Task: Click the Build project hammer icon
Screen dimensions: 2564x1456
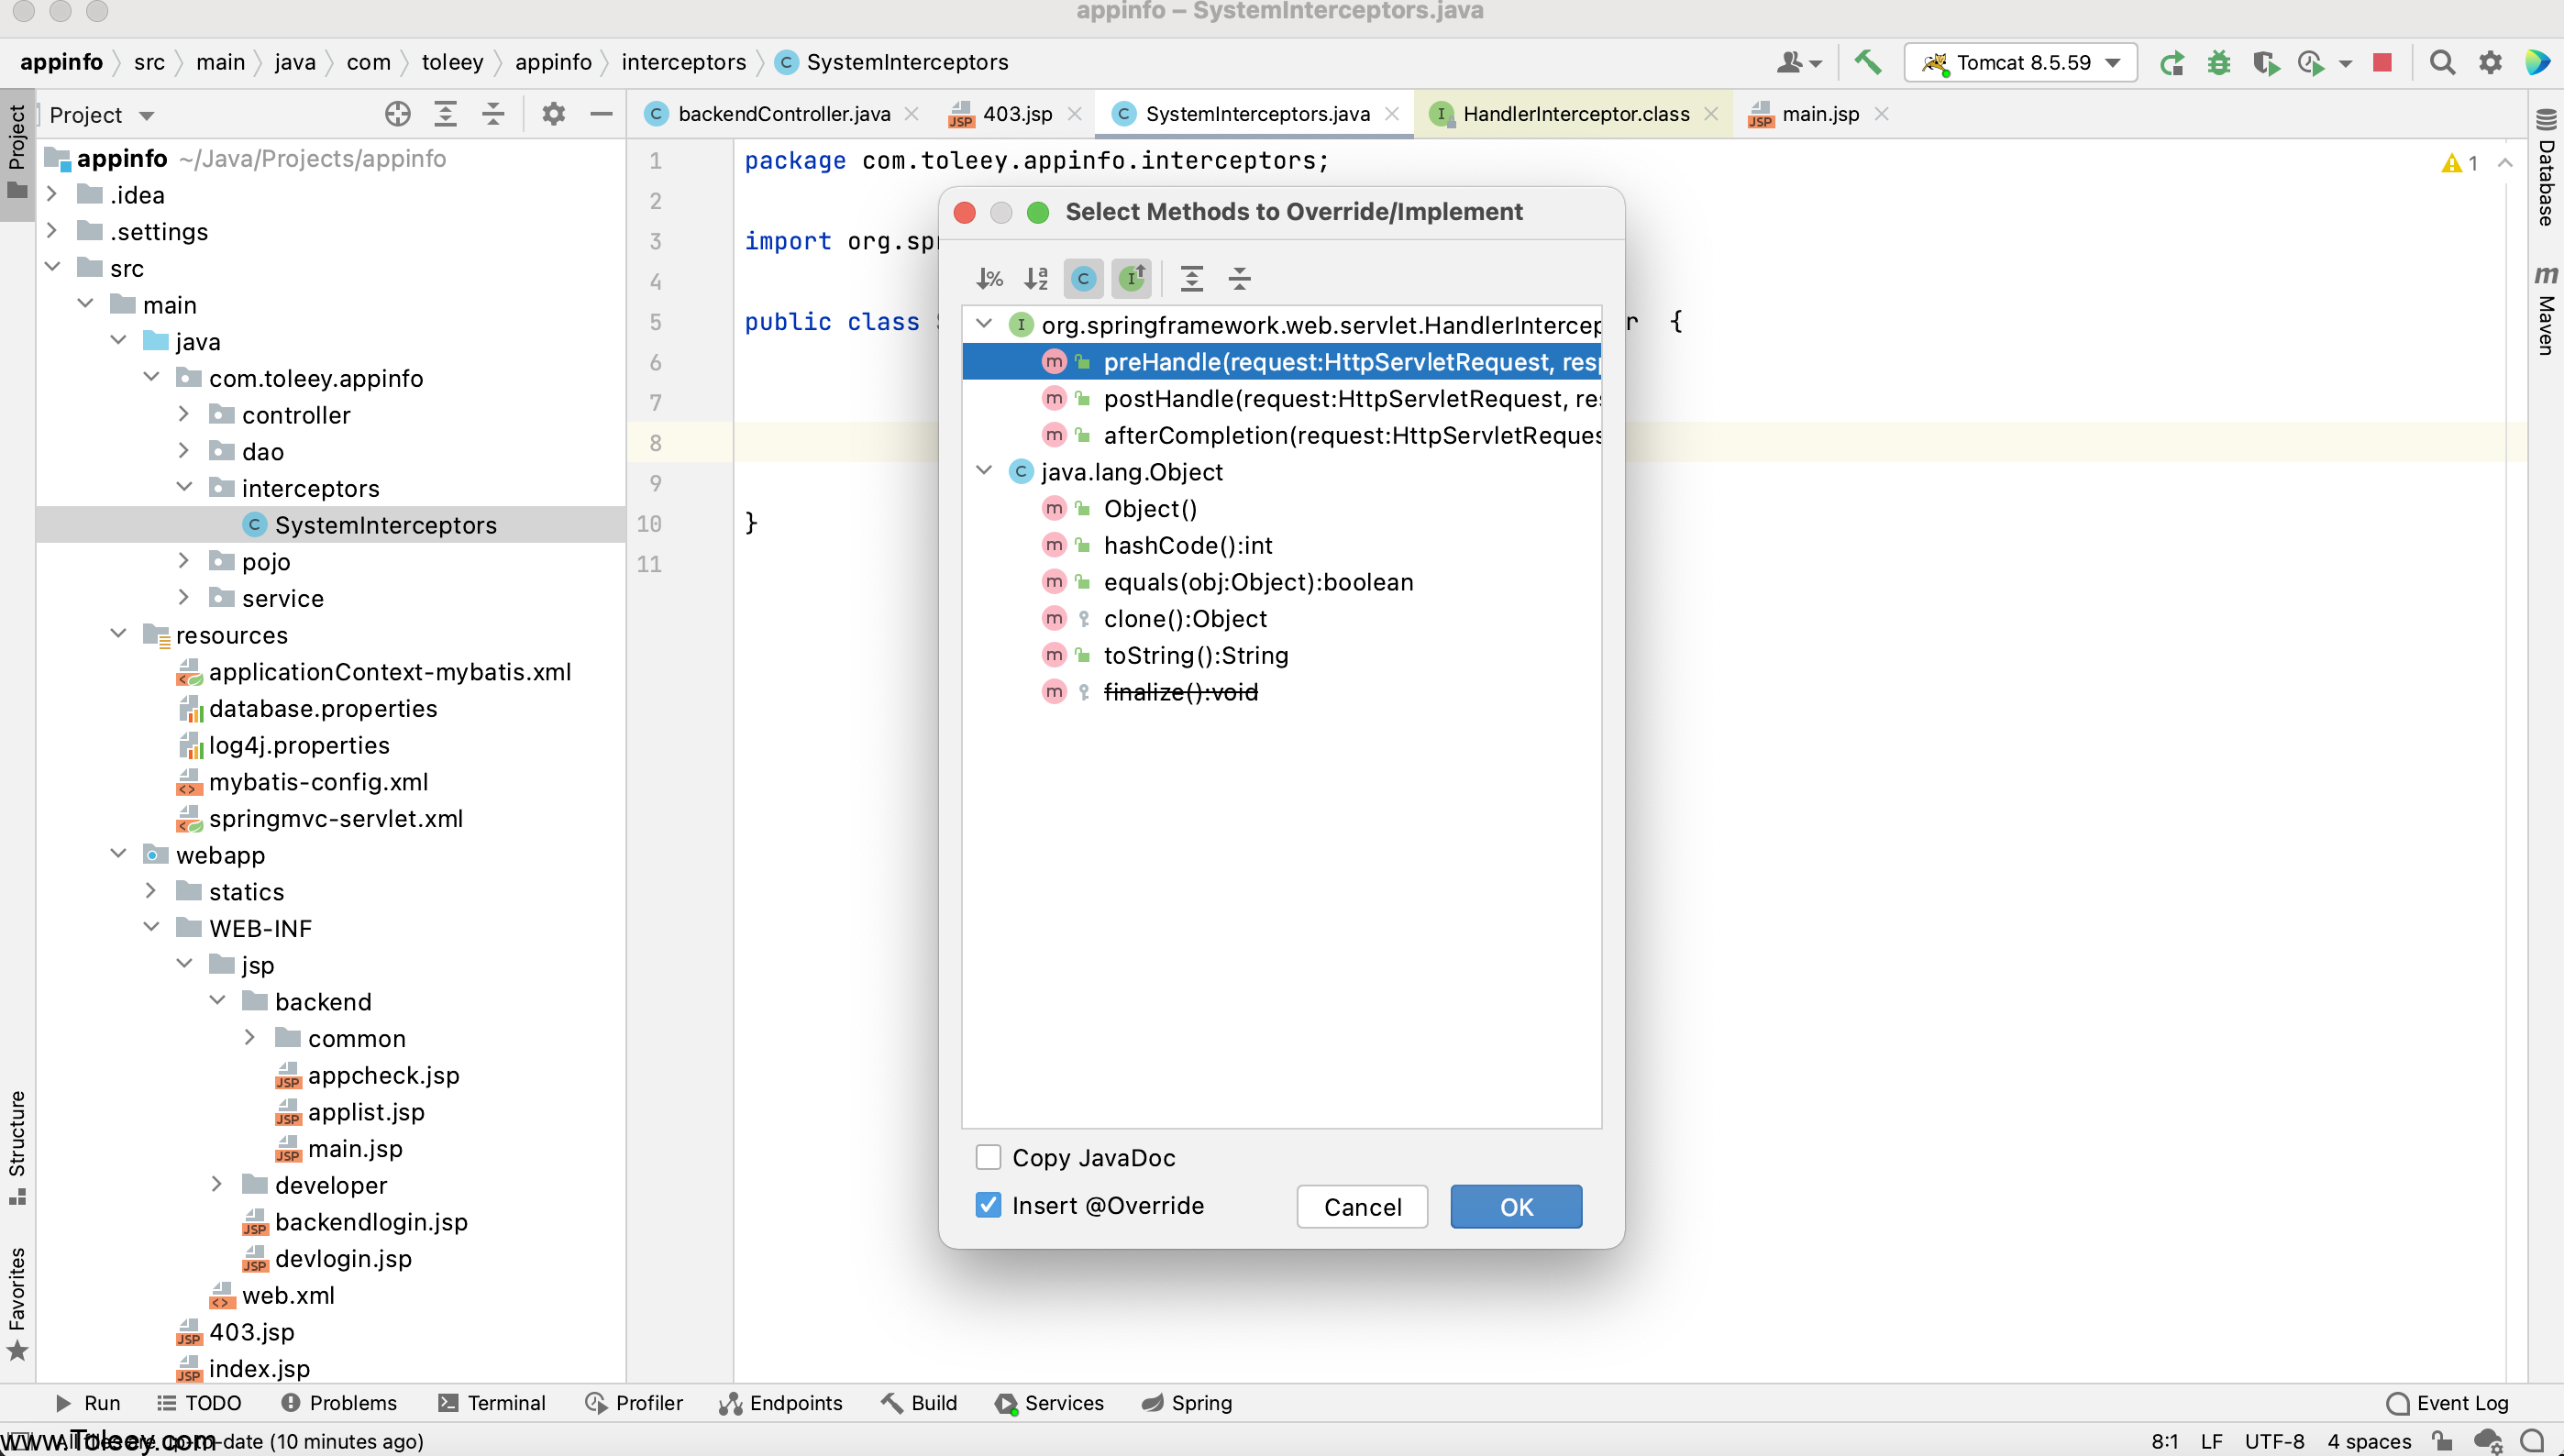Action: point(1867,62)
